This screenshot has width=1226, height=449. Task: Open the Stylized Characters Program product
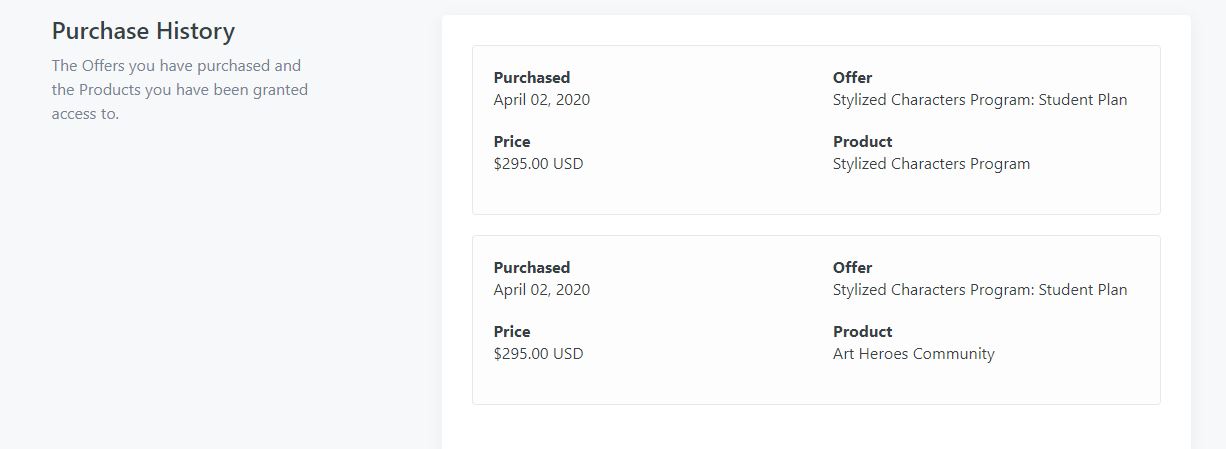[931, 164]
